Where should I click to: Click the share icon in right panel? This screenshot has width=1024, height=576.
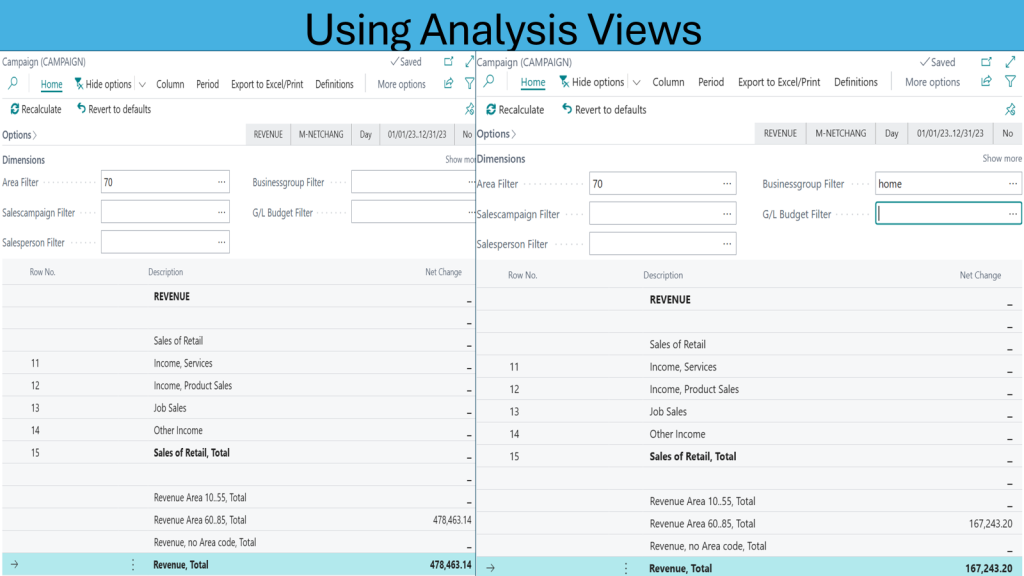click(x=986, y=82)
